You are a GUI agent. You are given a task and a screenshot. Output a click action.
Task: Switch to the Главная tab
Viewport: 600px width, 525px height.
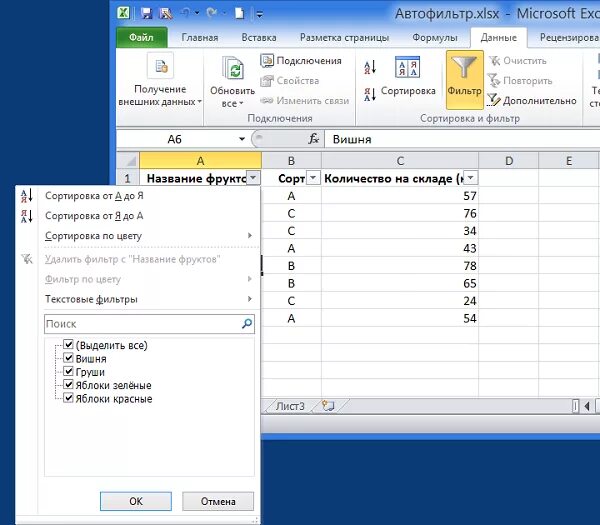[x=200, y=38]
